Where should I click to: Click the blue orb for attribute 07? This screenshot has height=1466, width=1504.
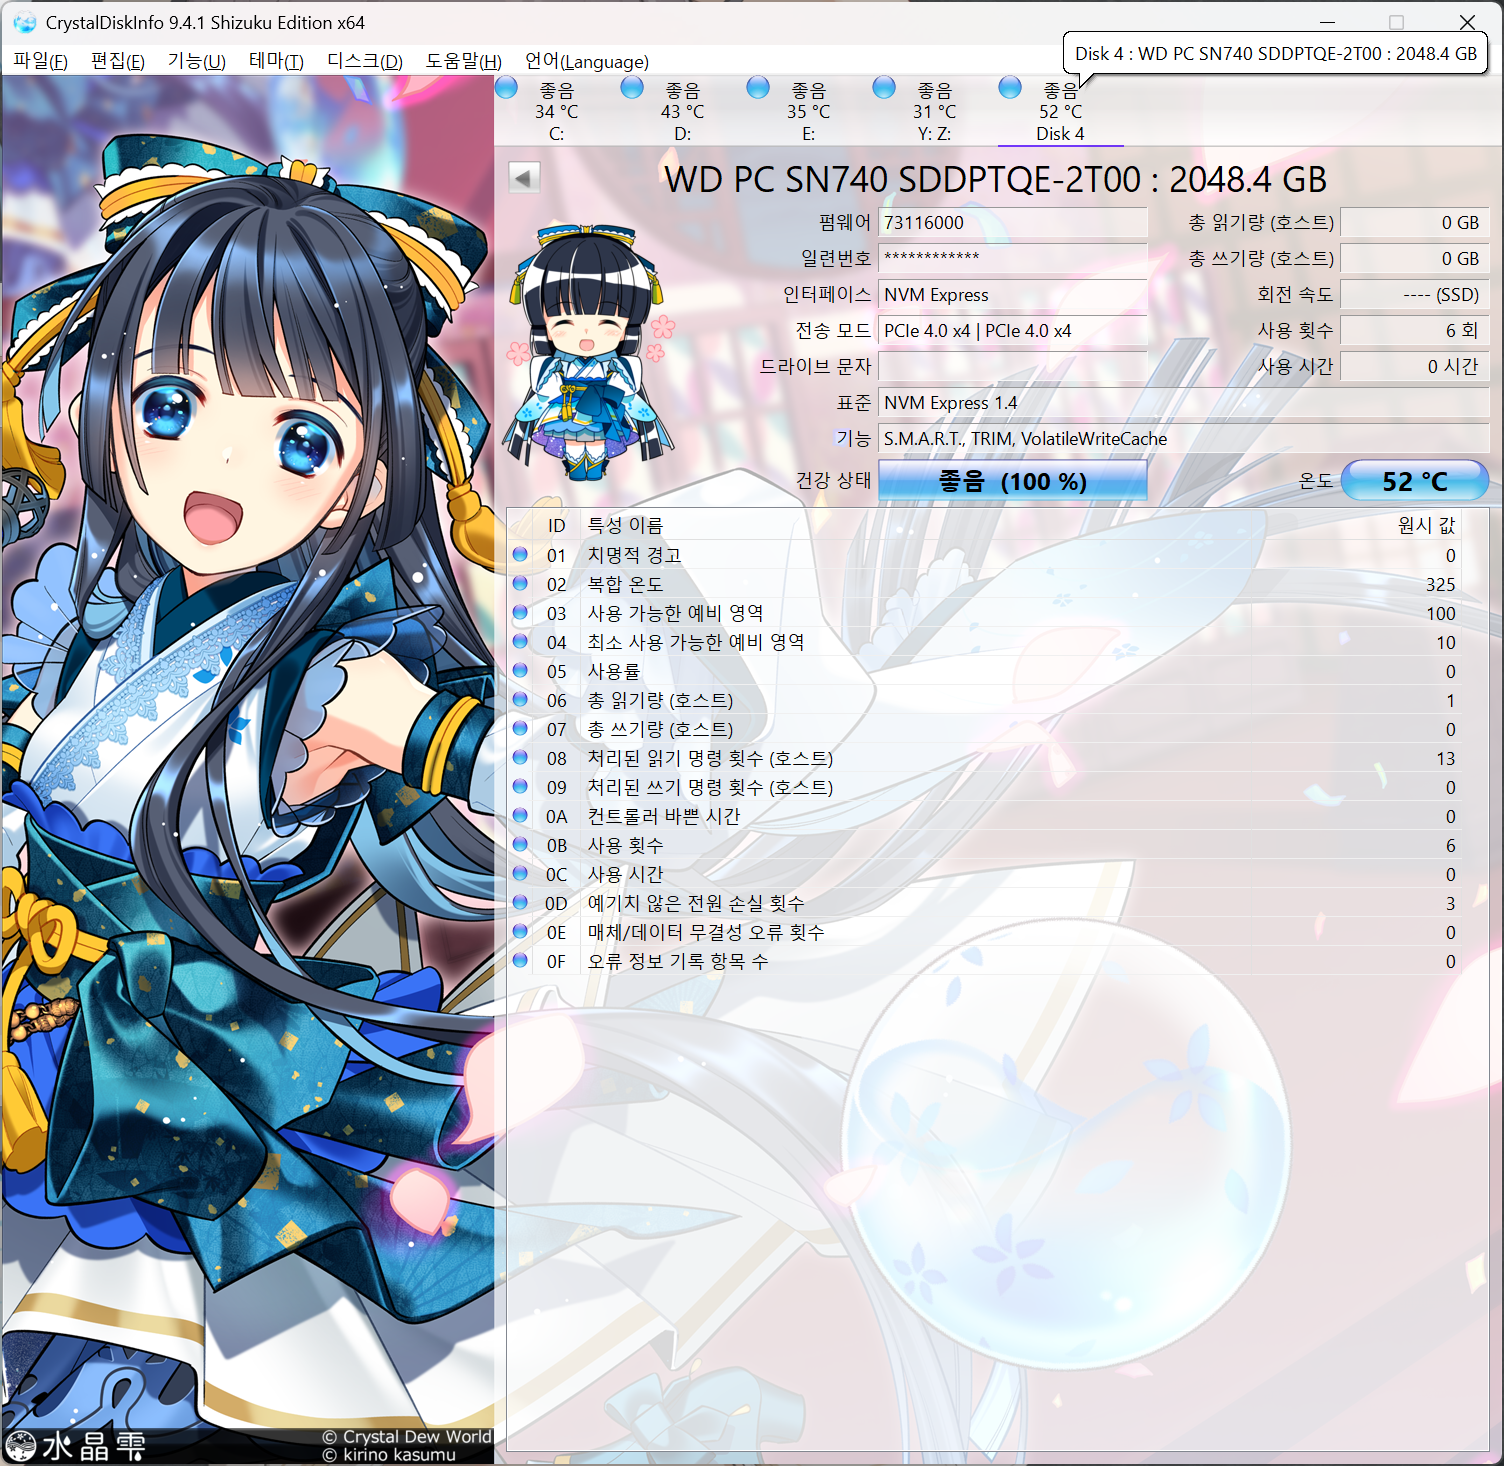point(520,728)
